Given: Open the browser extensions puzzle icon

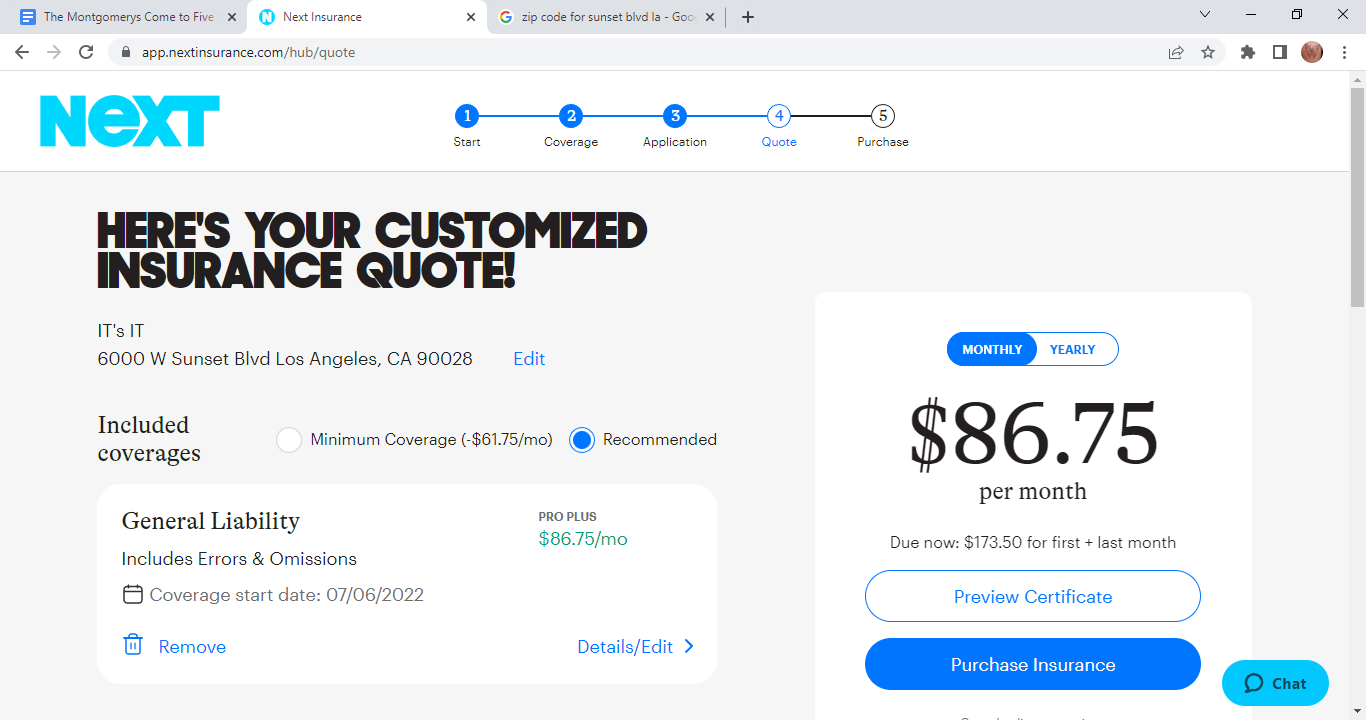Looking at the screenshot, I should click(x=1248, y=52).
